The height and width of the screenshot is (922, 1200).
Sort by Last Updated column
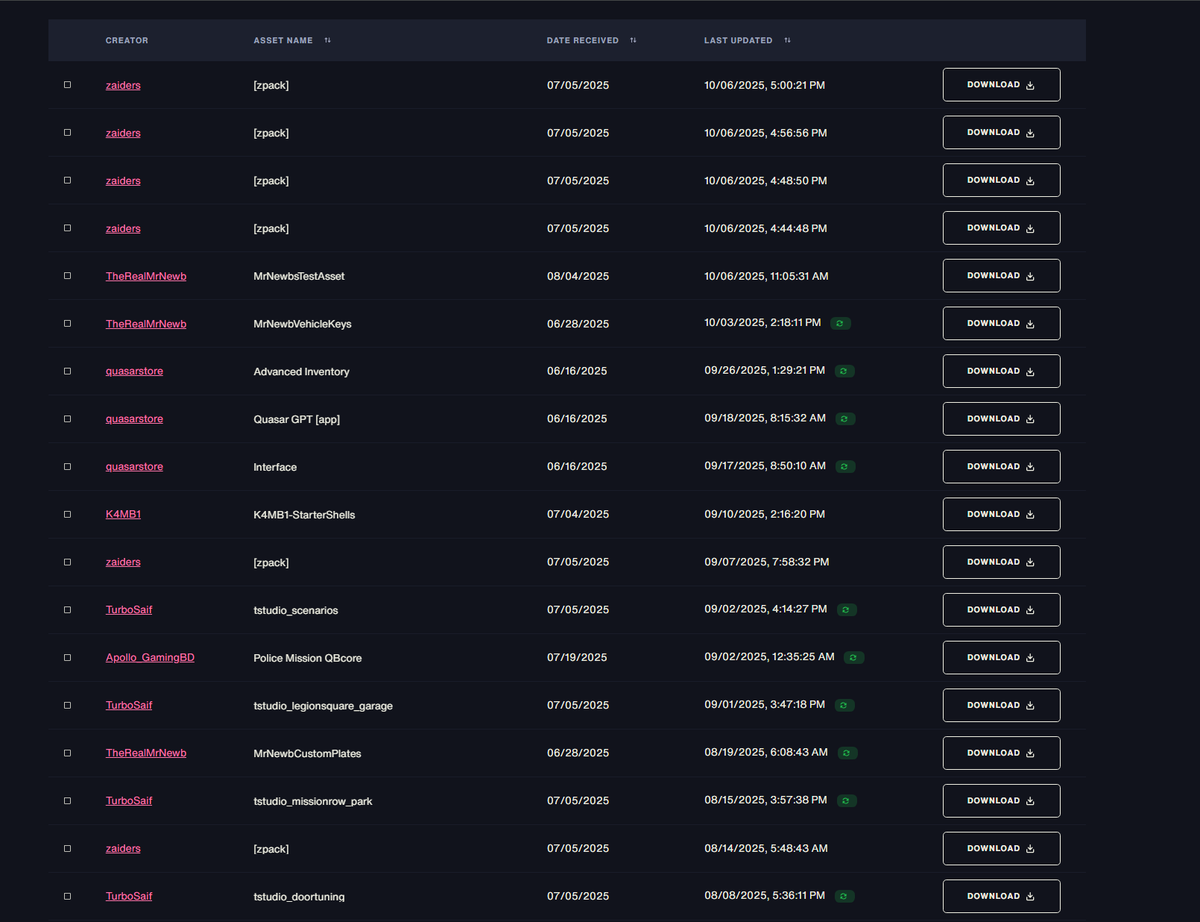pos(787,41)
